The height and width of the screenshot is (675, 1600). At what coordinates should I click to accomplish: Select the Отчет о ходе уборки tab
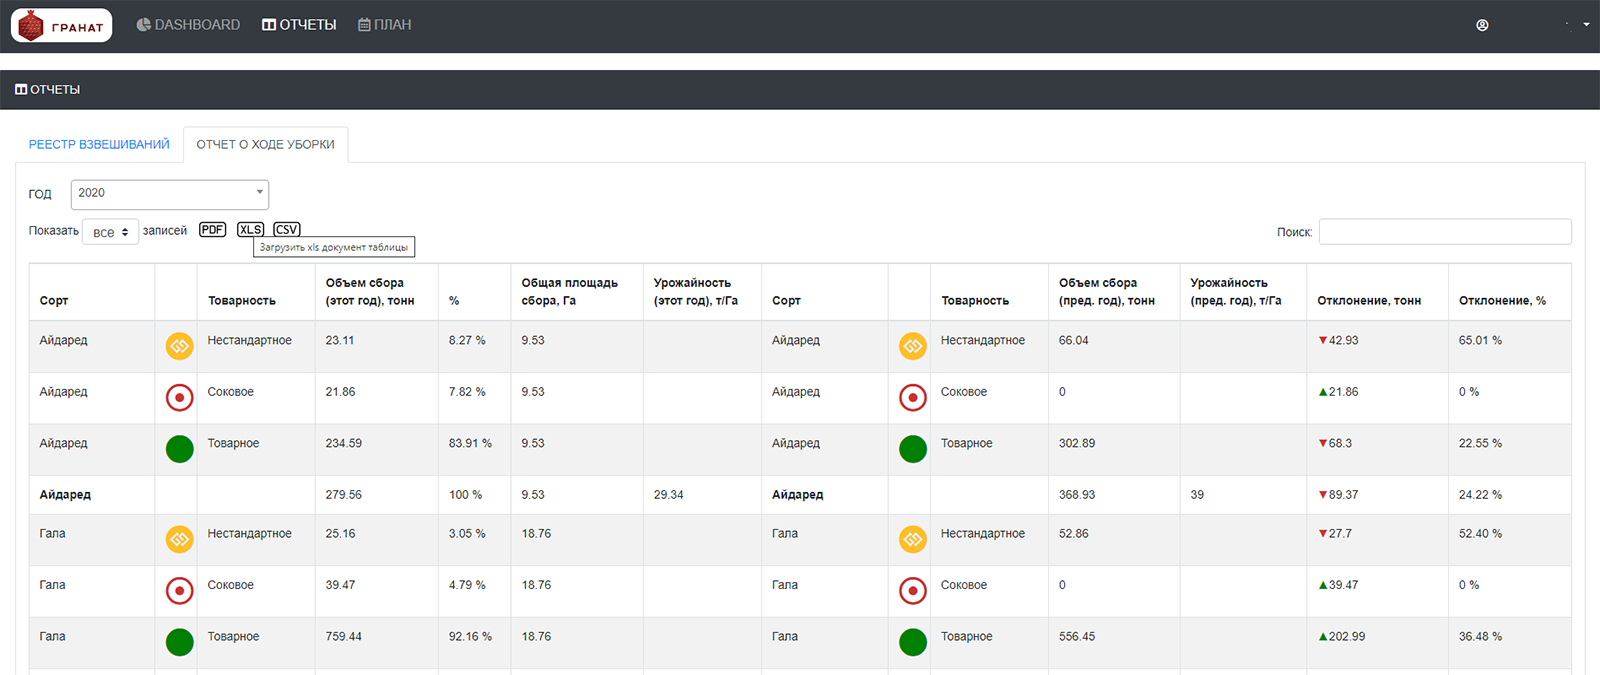(265, 145)
